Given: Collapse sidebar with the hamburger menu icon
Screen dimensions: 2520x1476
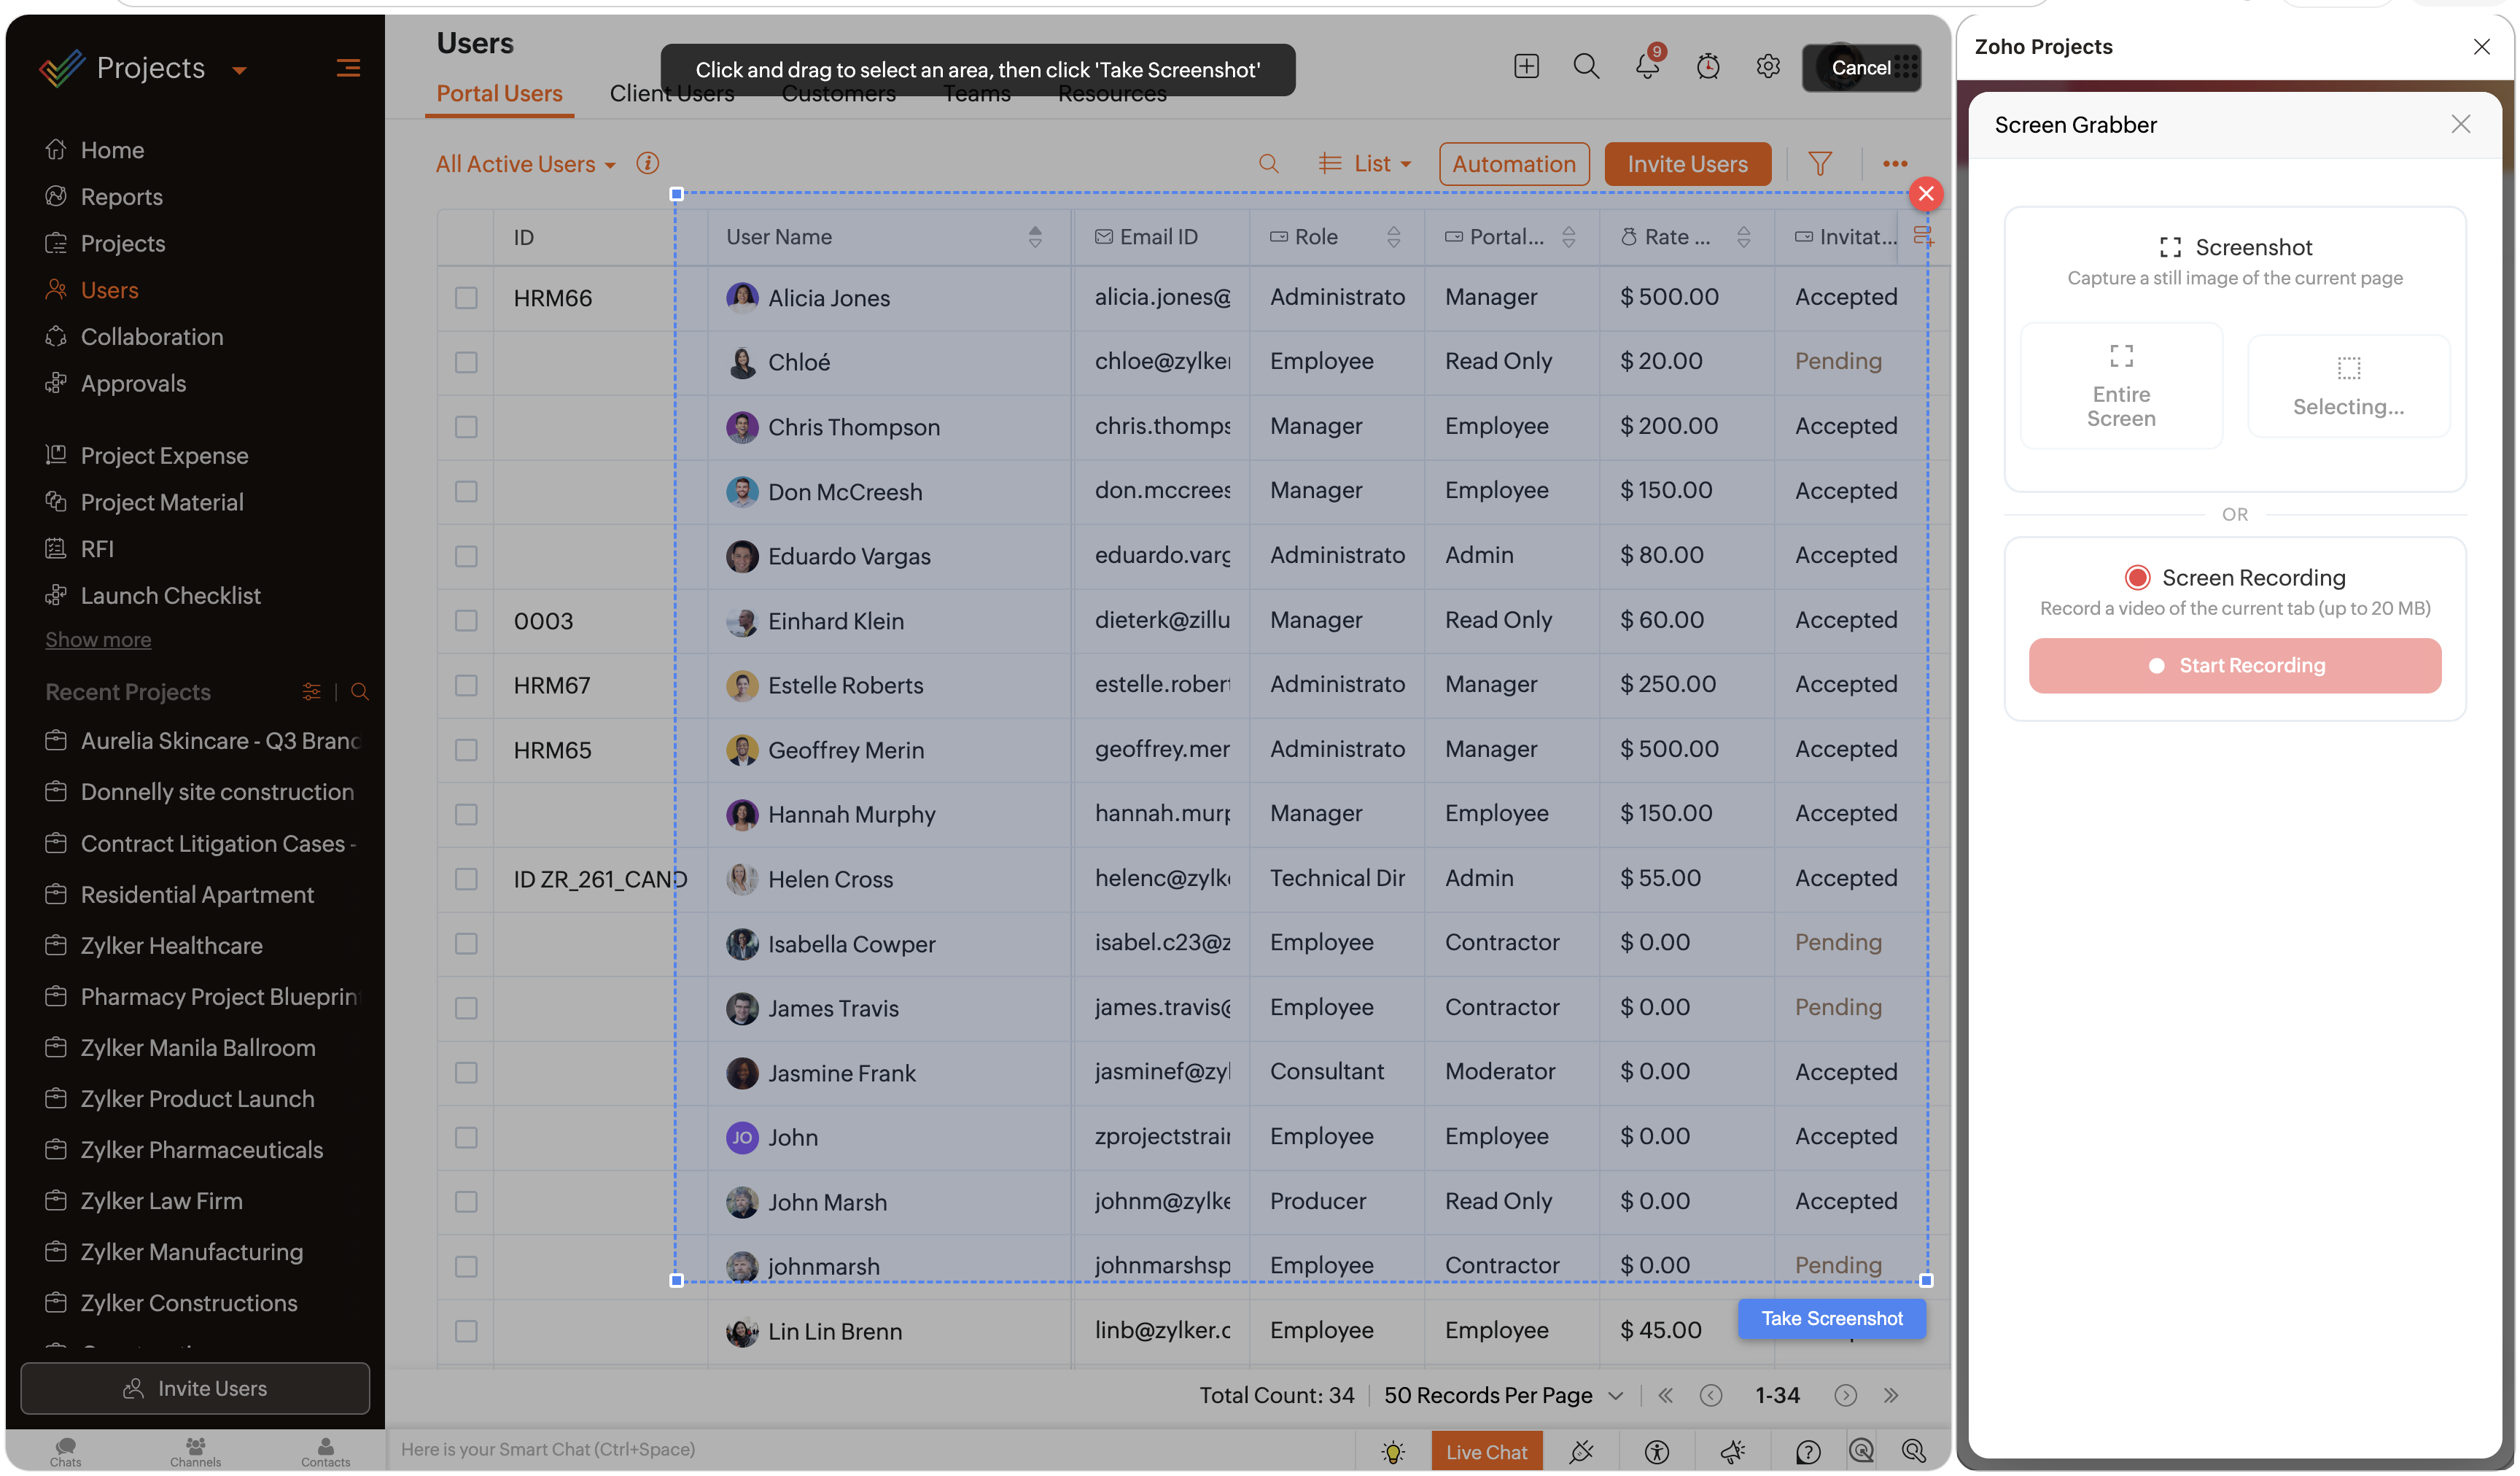Looking at the screenshot, I should (348, 68).
